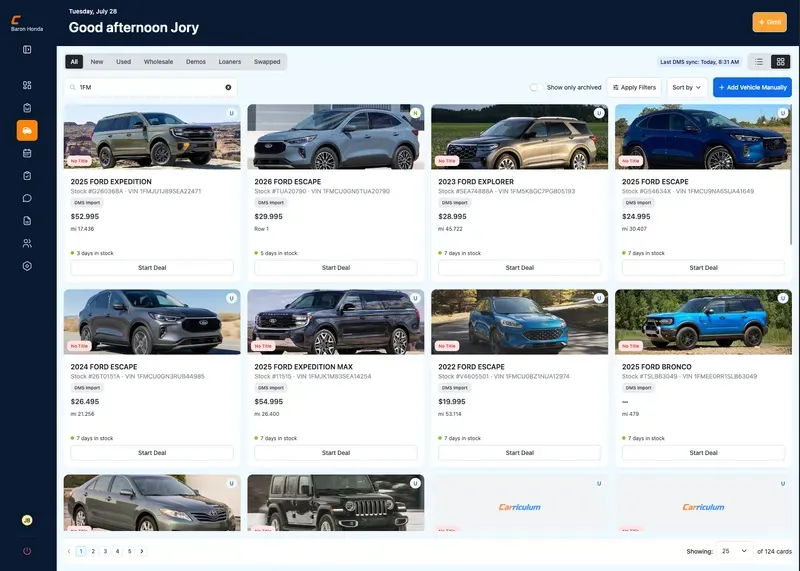Go to page 2
Image resolution: width=800 pixels, height=571 pixels.
point(93,551)
